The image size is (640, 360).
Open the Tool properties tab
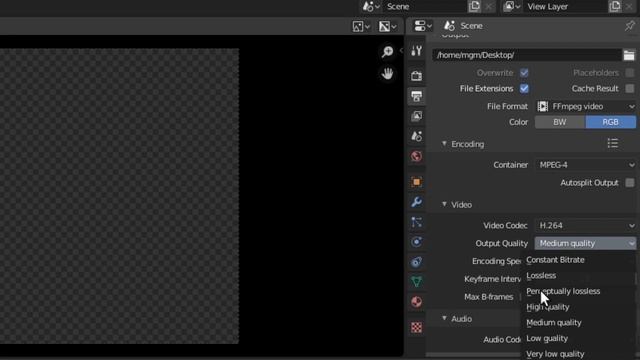click(x=416, y=51)
